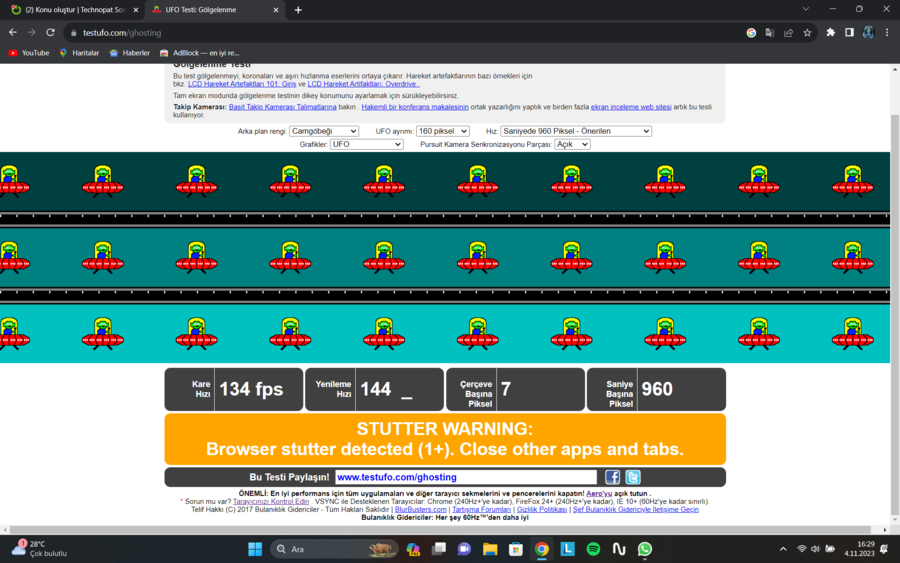
Task: Bookmark this page with the star icon
Action: click(807, 33)
